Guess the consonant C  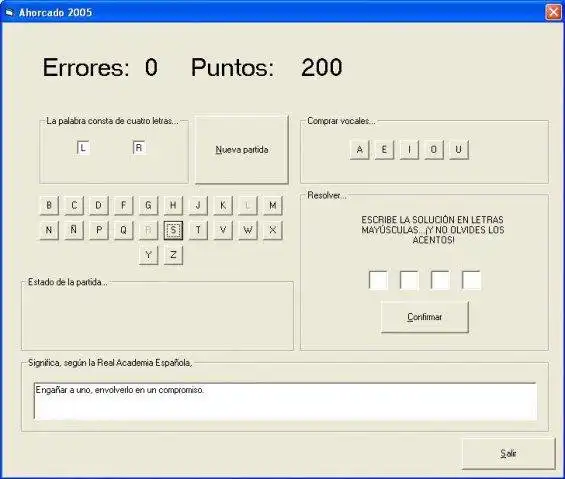click(x=74, y=205)
